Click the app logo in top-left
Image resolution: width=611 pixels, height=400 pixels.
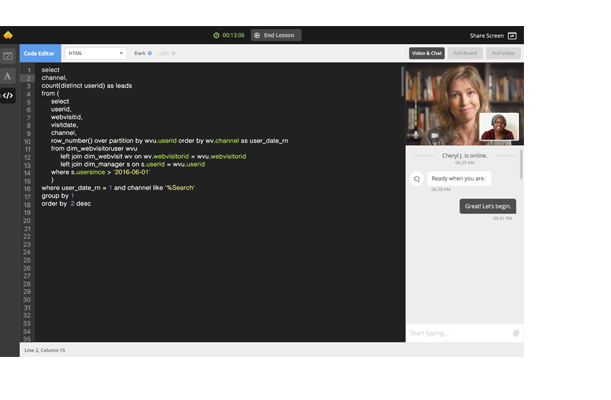(8, 35)
